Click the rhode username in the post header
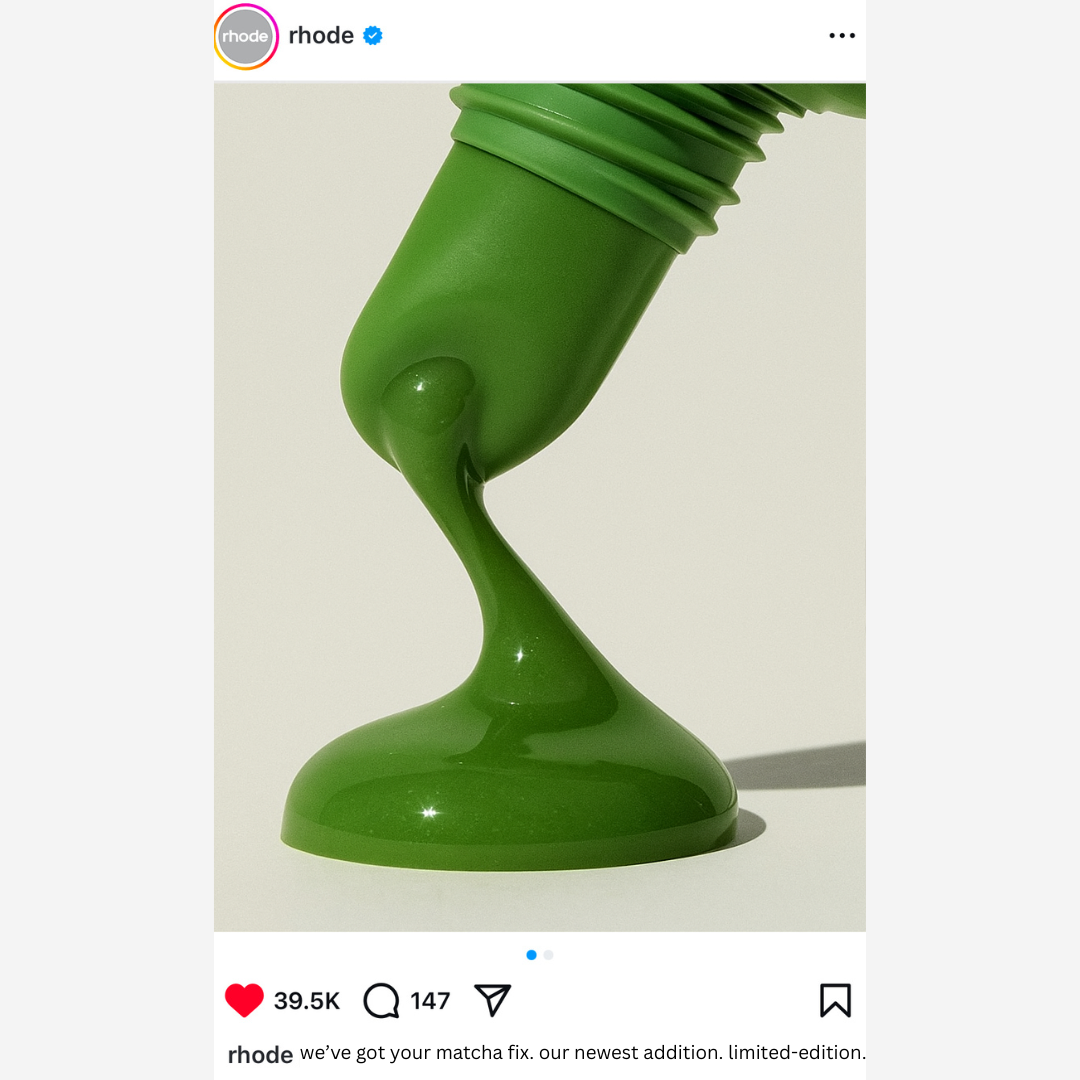 pyautogui.click(x=321, y=36)
